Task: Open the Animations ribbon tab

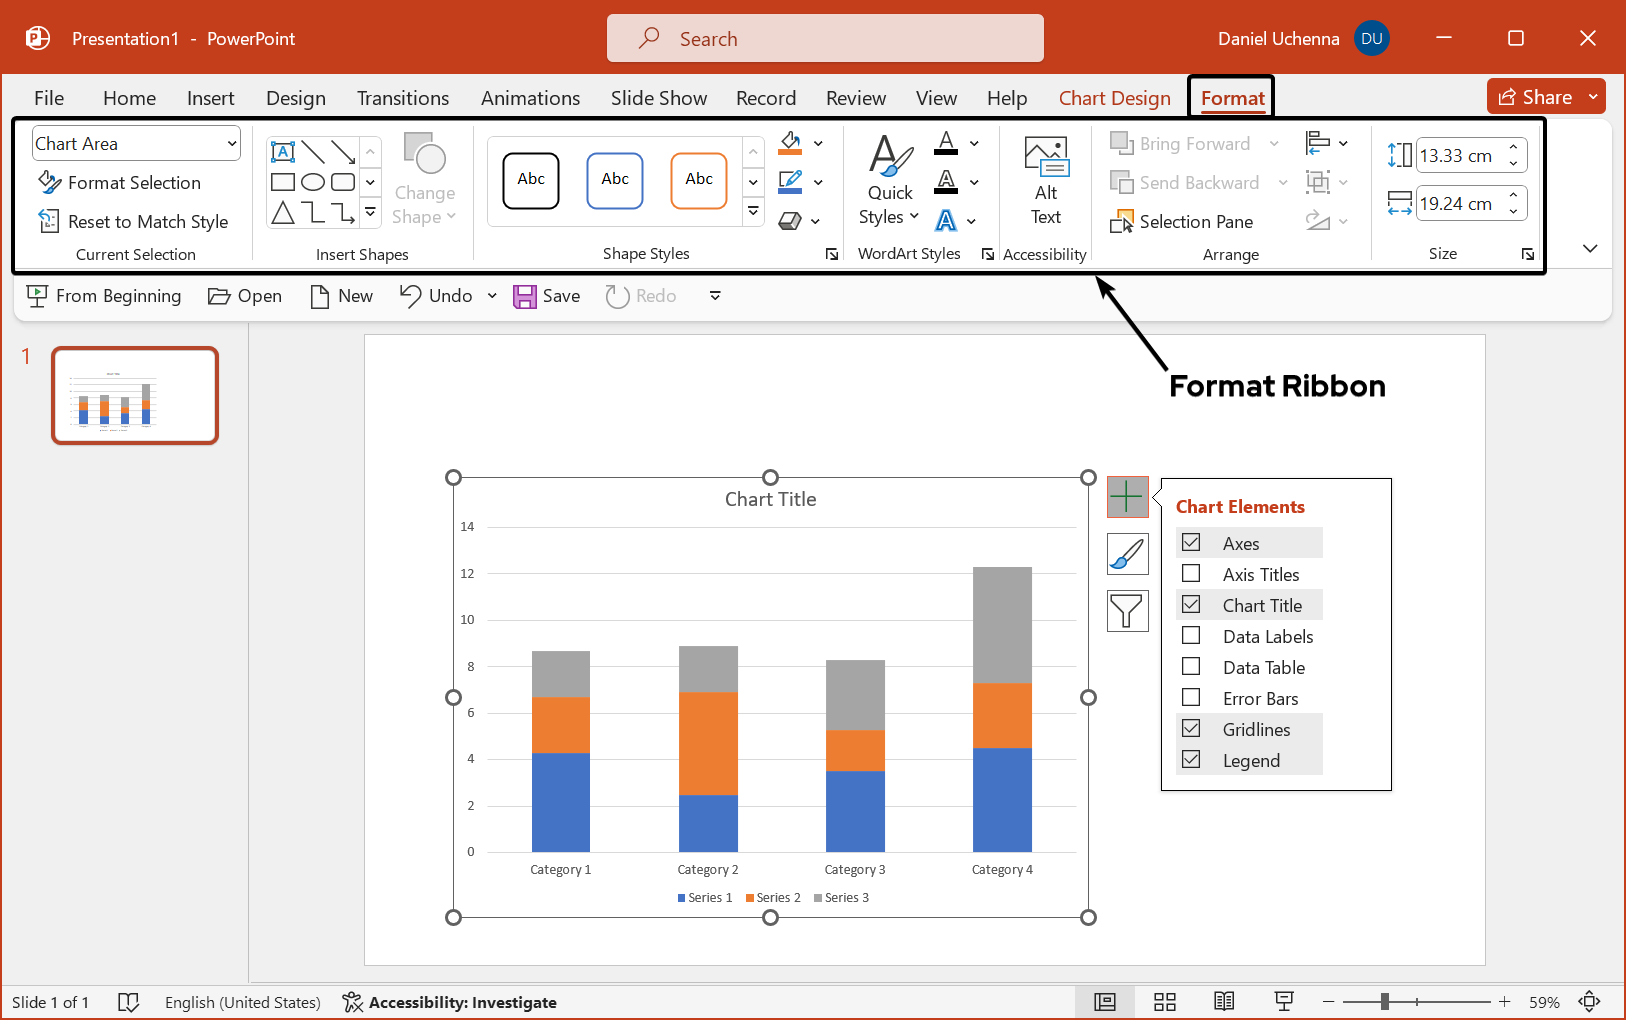Action: 530,97
